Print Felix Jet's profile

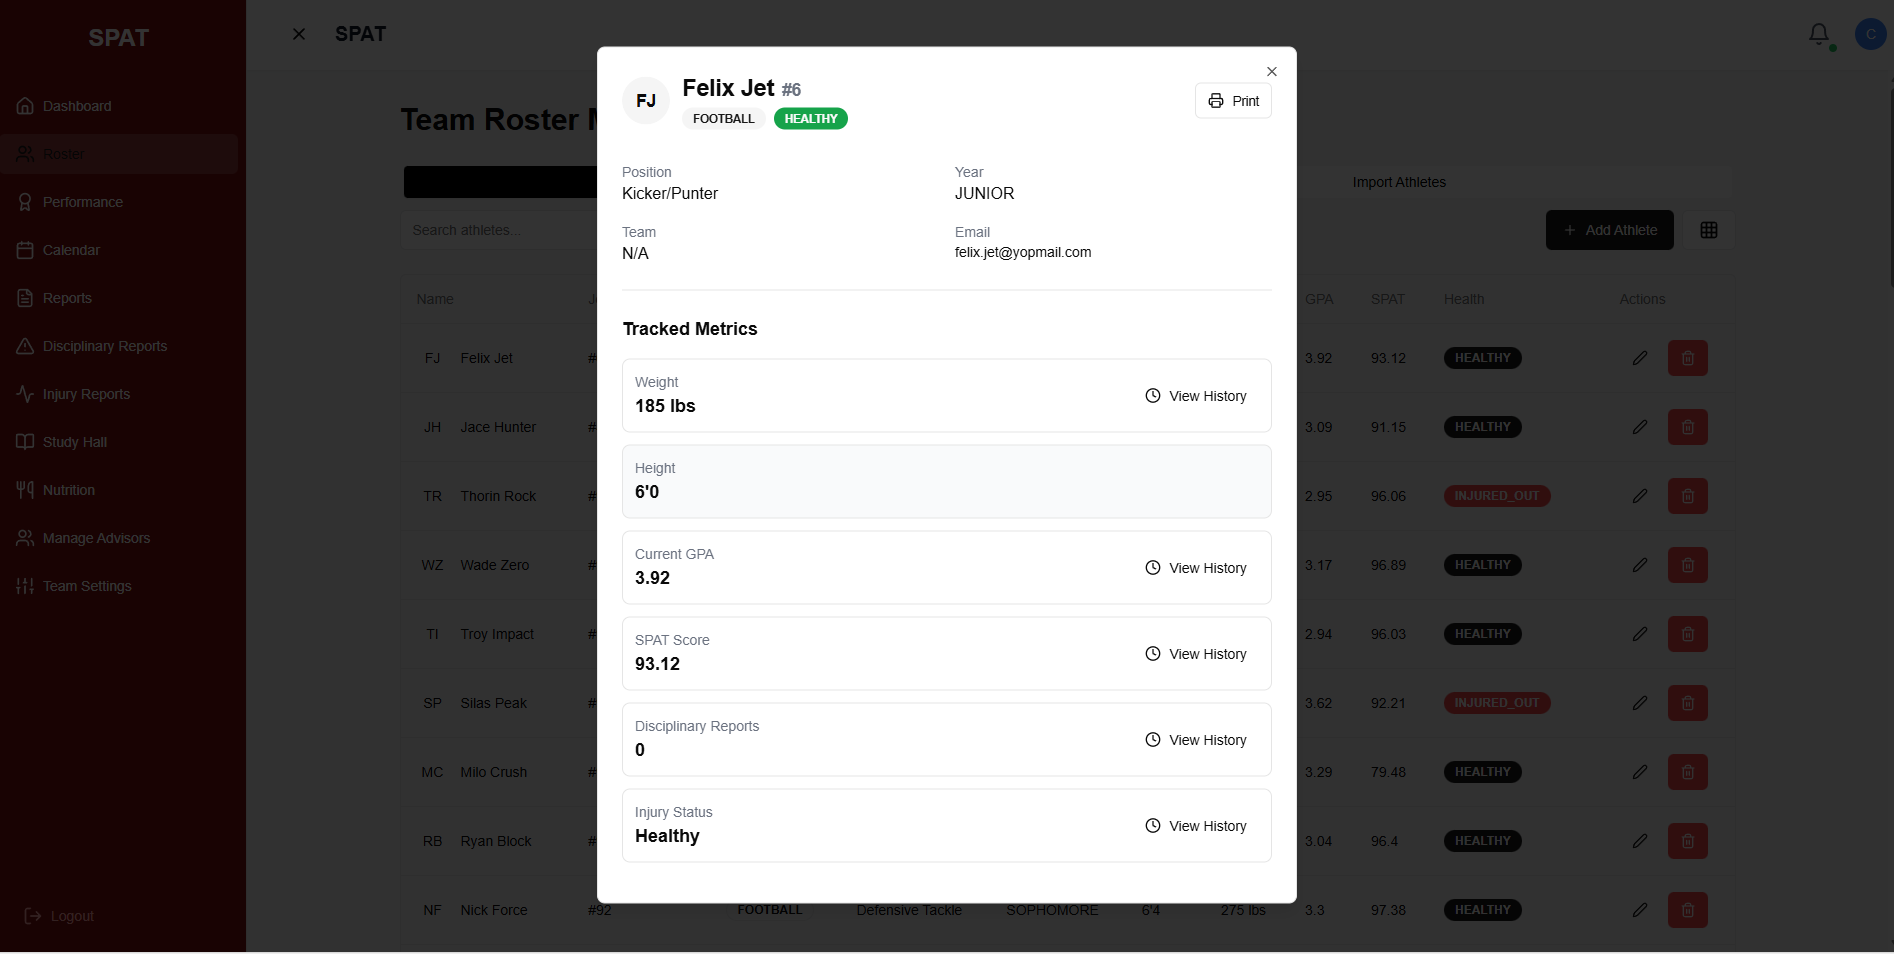pyautogui.click(x=1233, y=101)
